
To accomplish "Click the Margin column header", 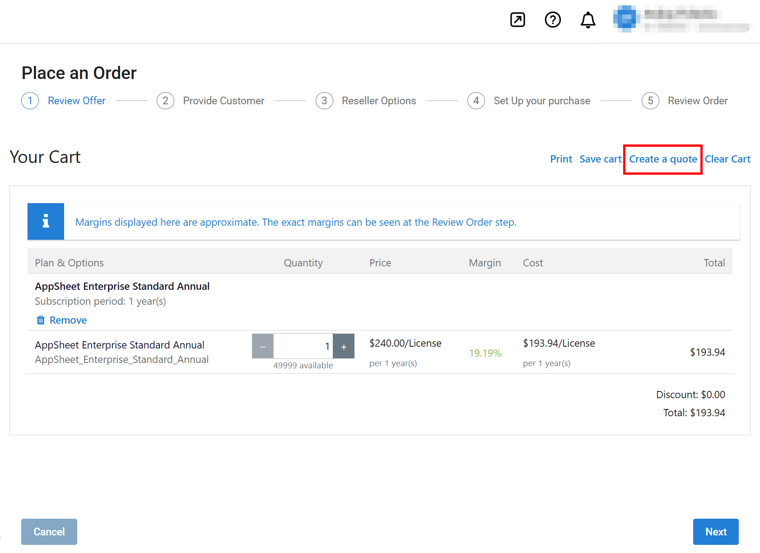I will tap(485, 263).
